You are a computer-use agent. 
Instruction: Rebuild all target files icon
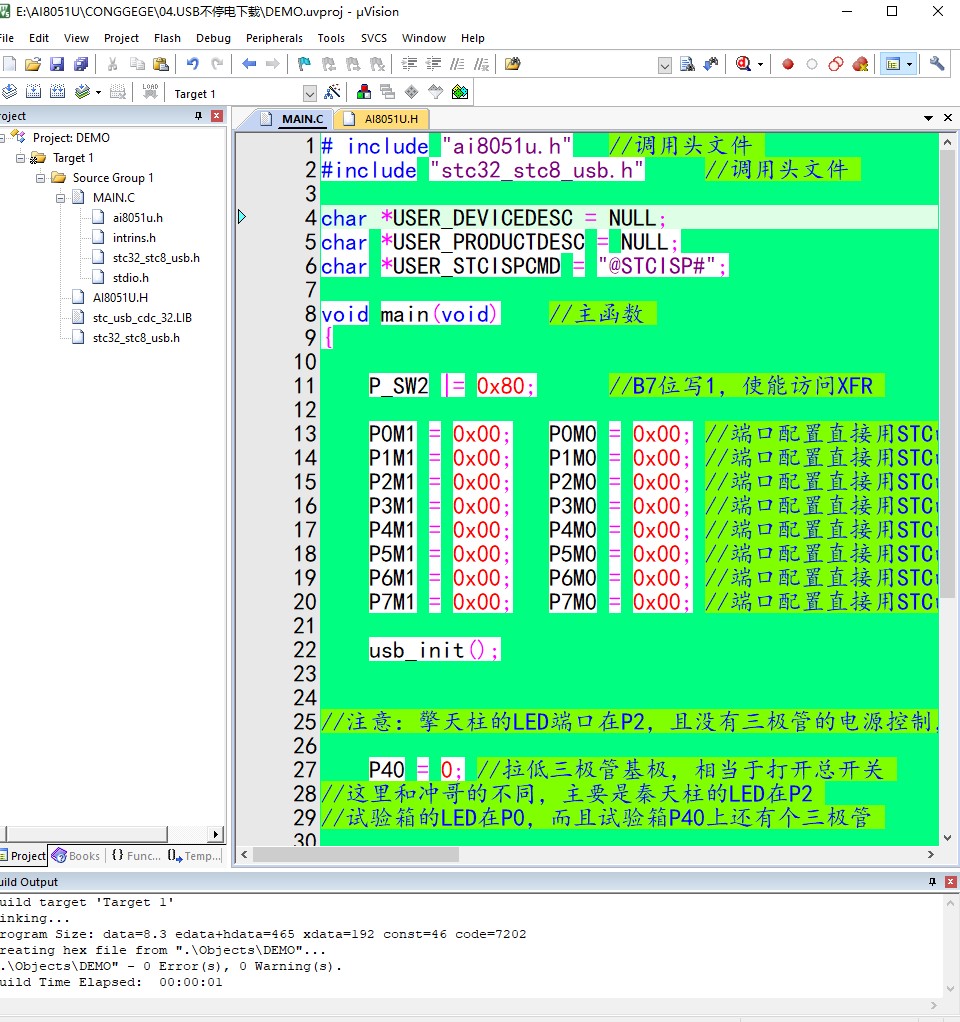tap(57, 92)
